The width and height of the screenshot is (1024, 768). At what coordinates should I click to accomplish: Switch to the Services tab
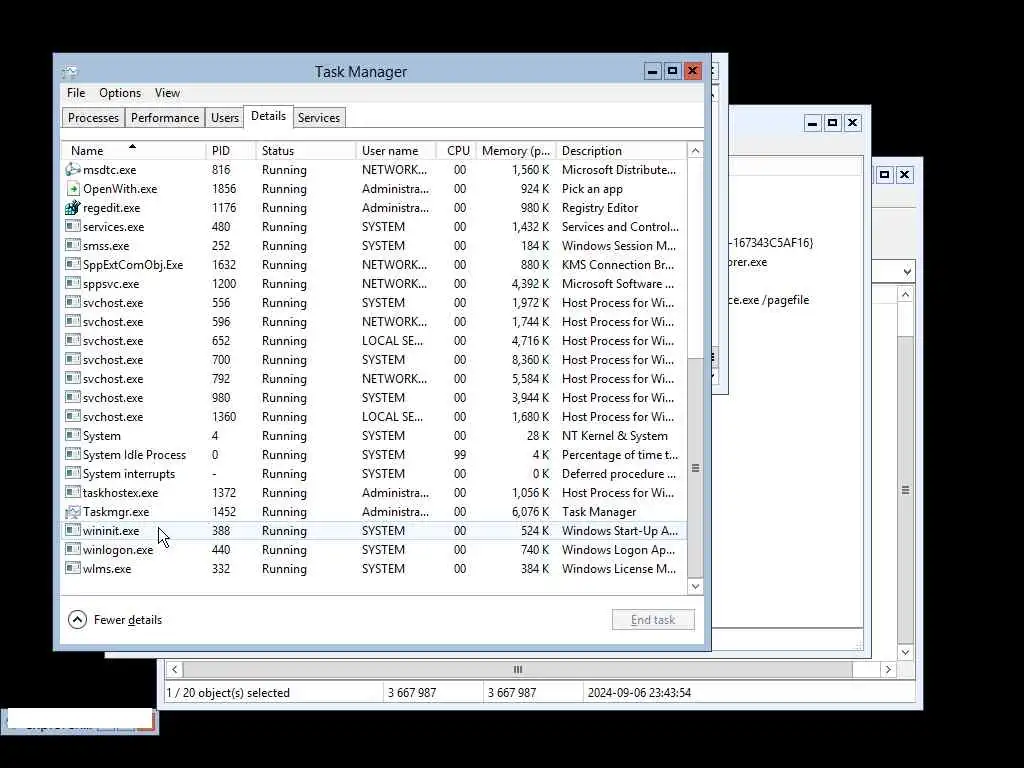(319, 118)
